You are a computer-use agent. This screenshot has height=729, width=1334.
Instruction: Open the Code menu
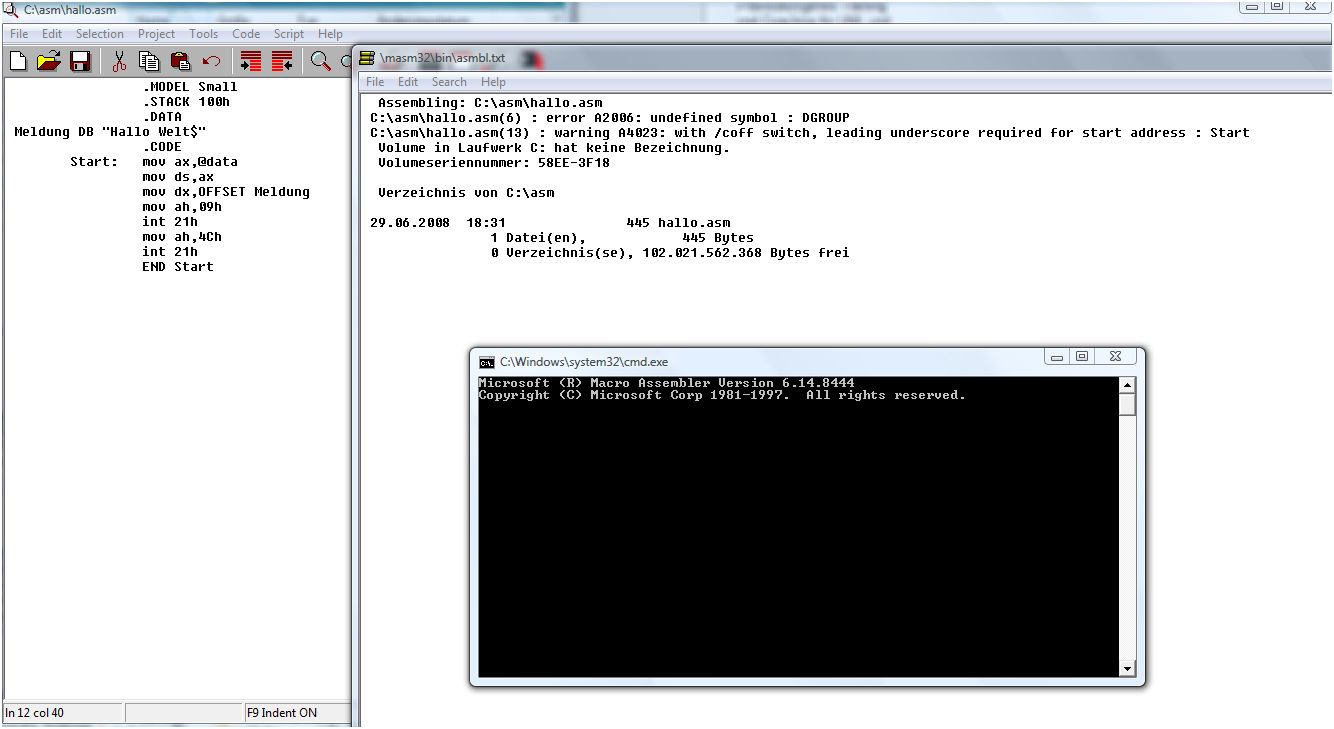click(x=246, y=34)
